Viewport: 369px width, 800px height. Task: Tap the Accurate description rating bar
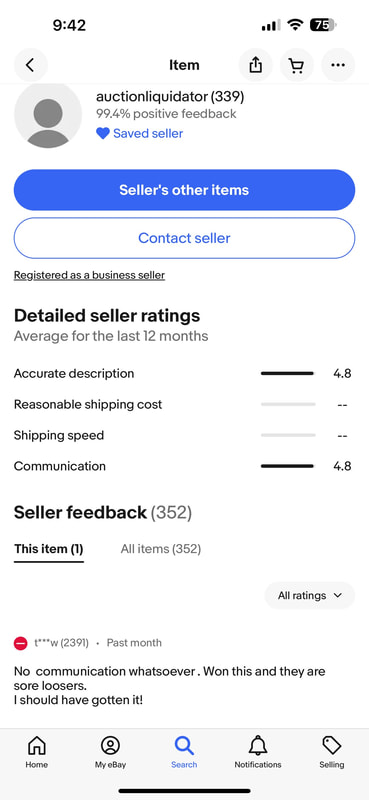(x=287, y=373)
